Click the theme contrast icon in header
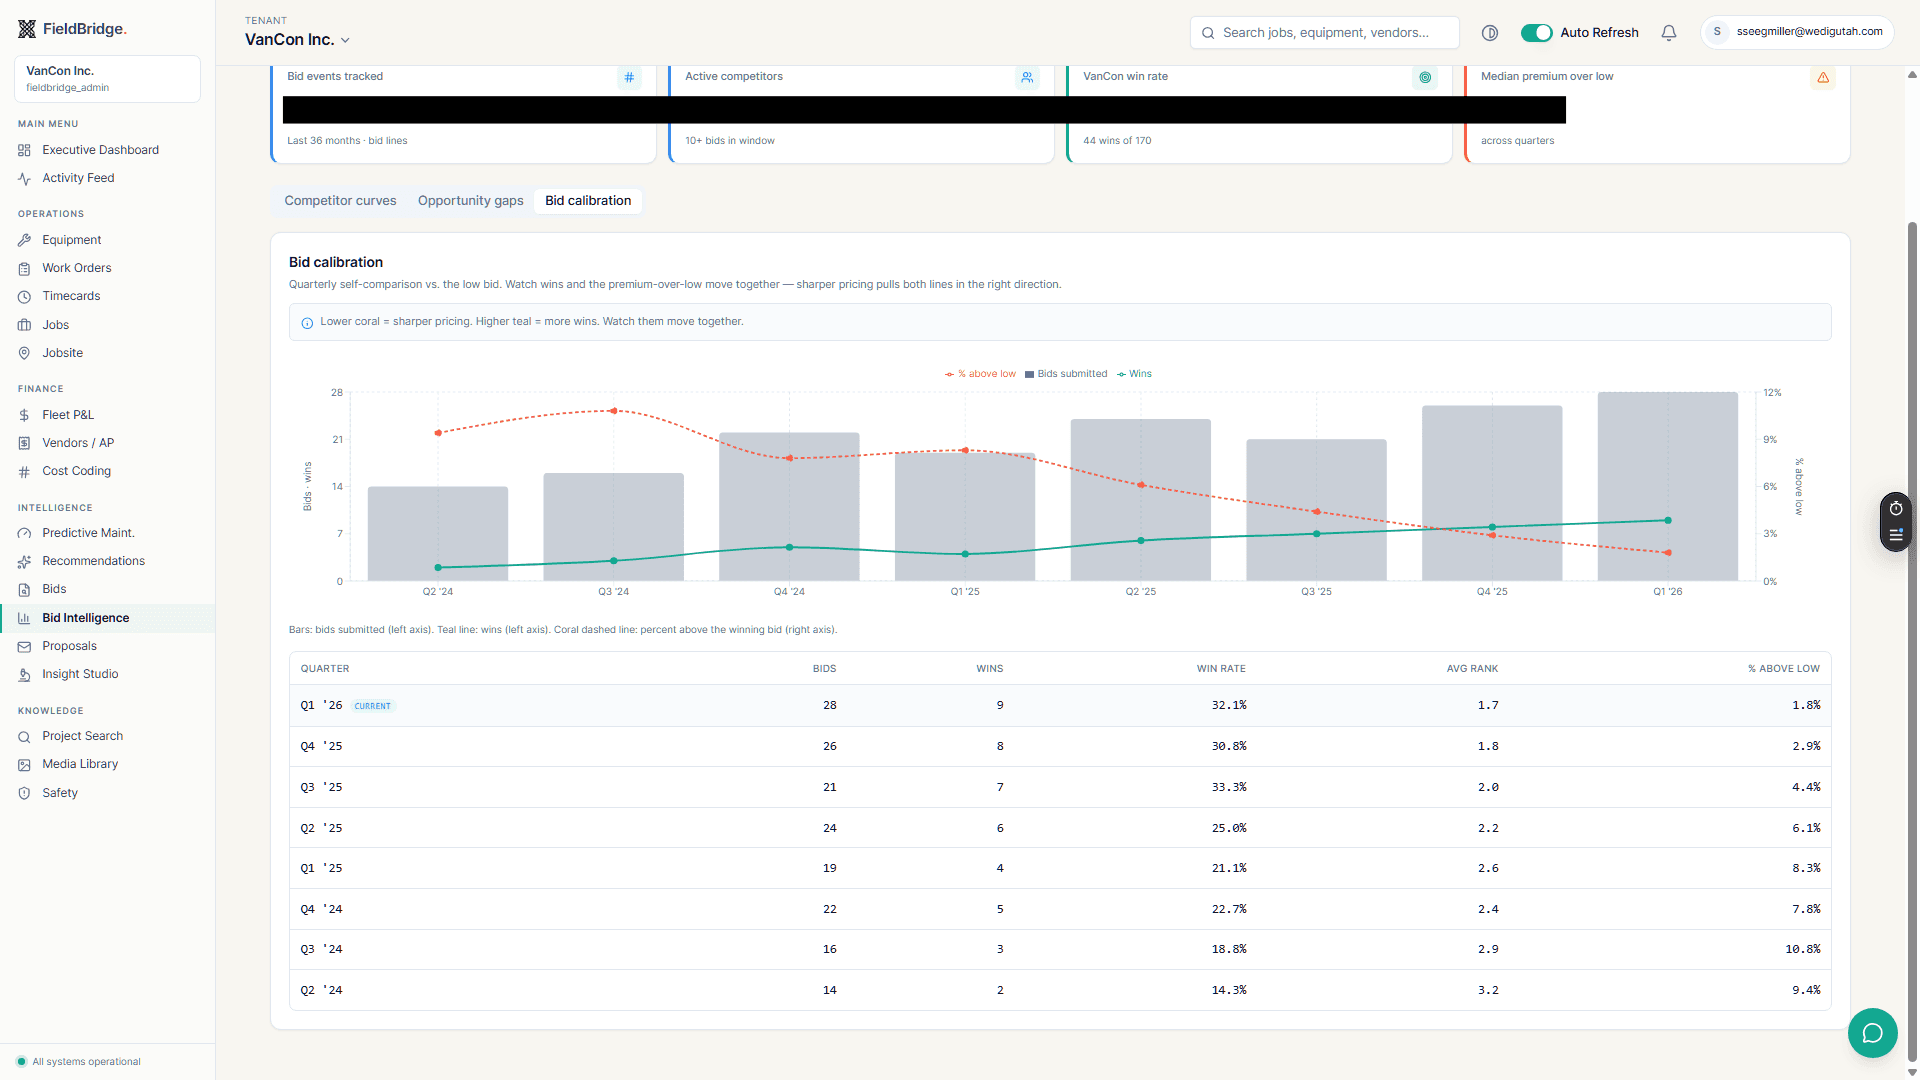1920x1080 pixels. click(x=1490, y=33)
